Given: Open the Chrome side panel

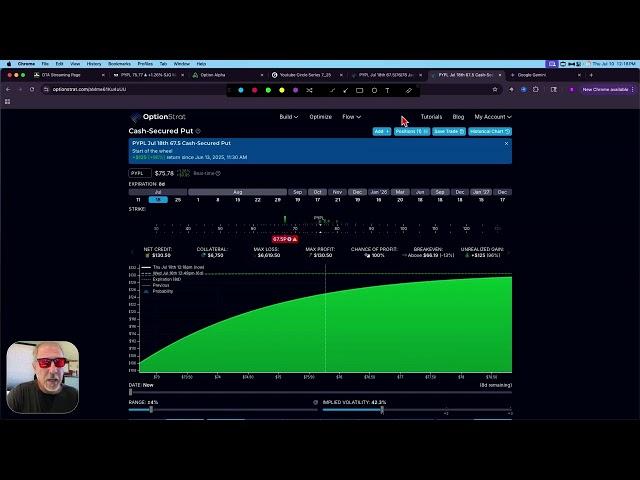Looking at the screenshot, I should [x=553, y=89].
